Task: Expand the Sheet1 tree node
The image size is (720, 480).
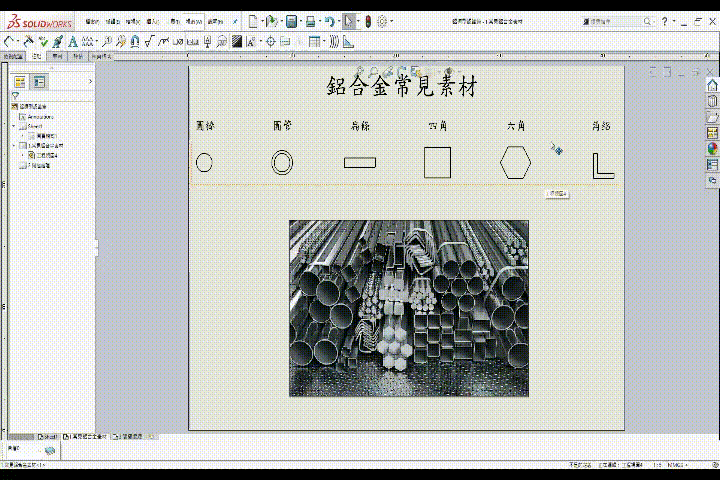Action: point(14,126)
